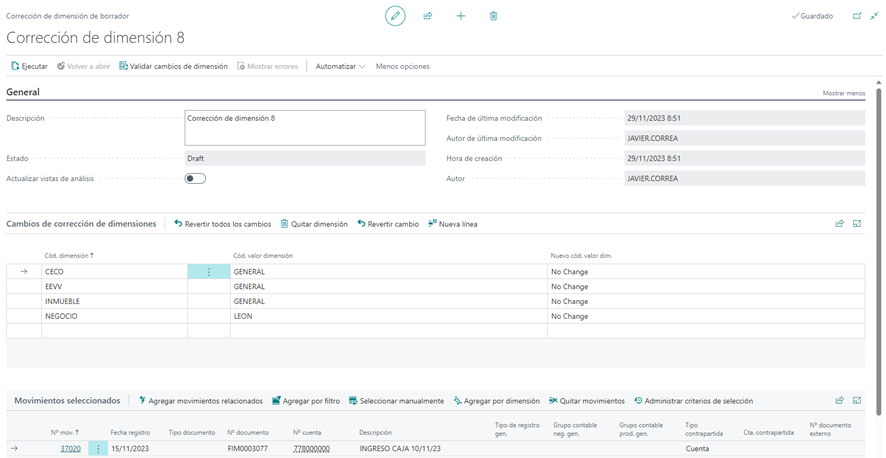Click the vertical page scrollbar
The height and width of the screenshot is (458, 886).
878,251
